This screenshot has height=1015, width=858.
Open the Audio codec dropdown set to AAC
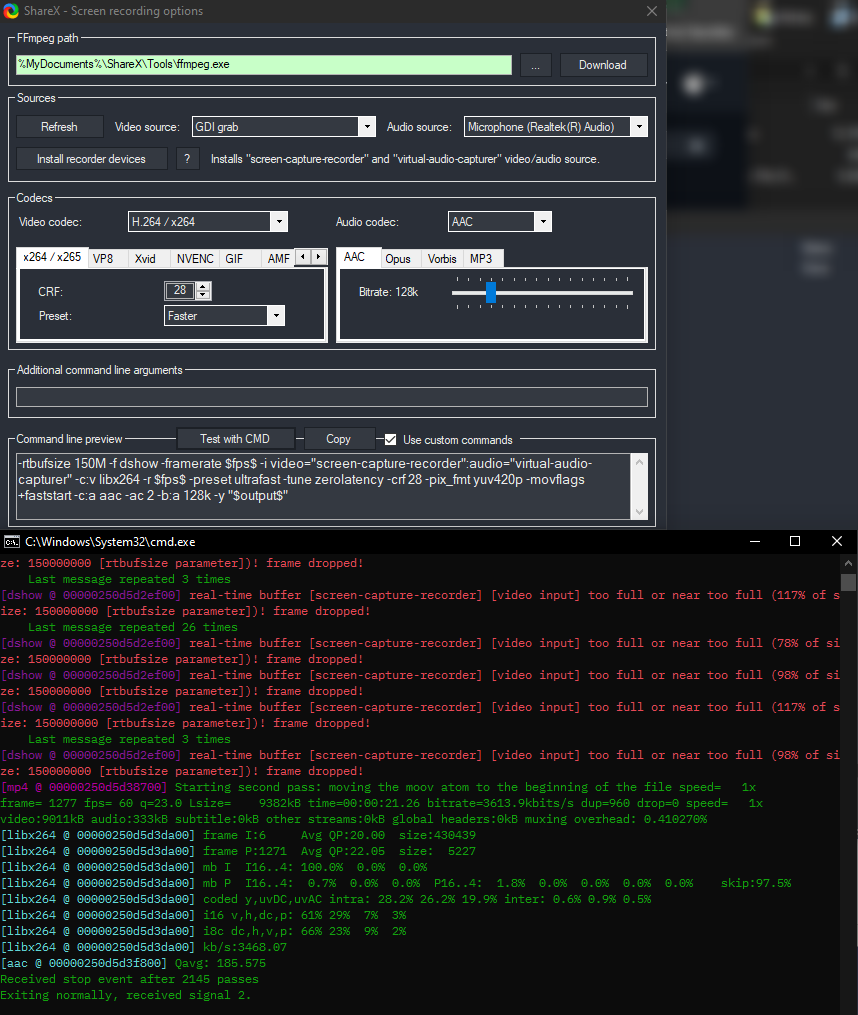click(x=543, y=221)
